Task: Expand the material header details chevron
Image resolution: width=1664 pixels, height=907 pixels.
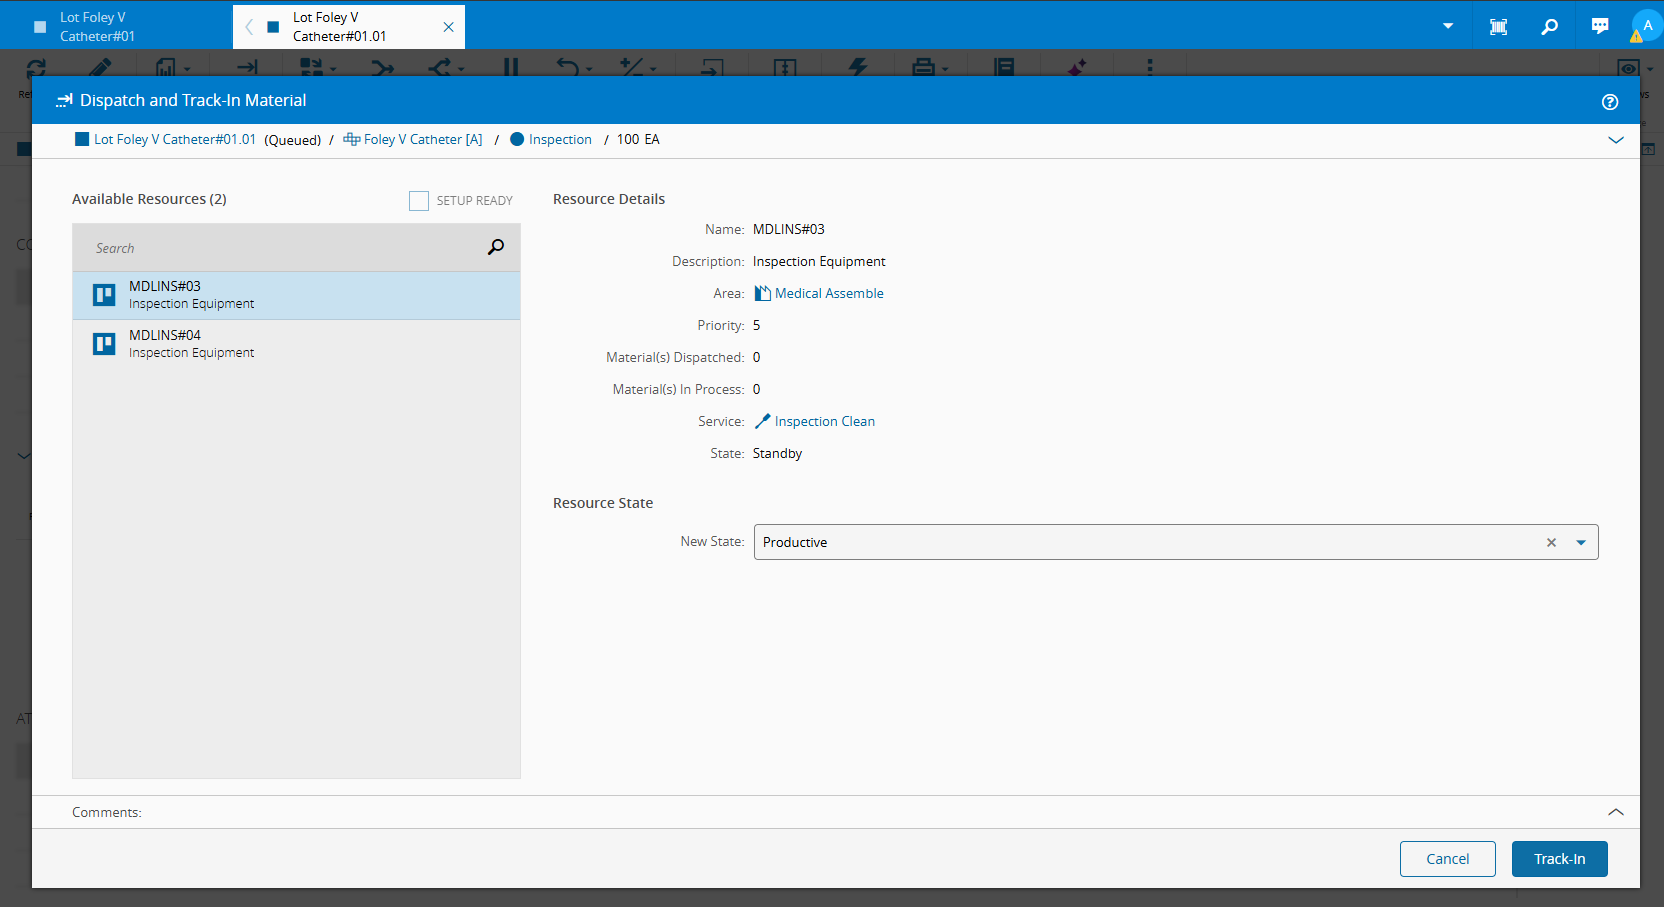Action: [1615, 140]
